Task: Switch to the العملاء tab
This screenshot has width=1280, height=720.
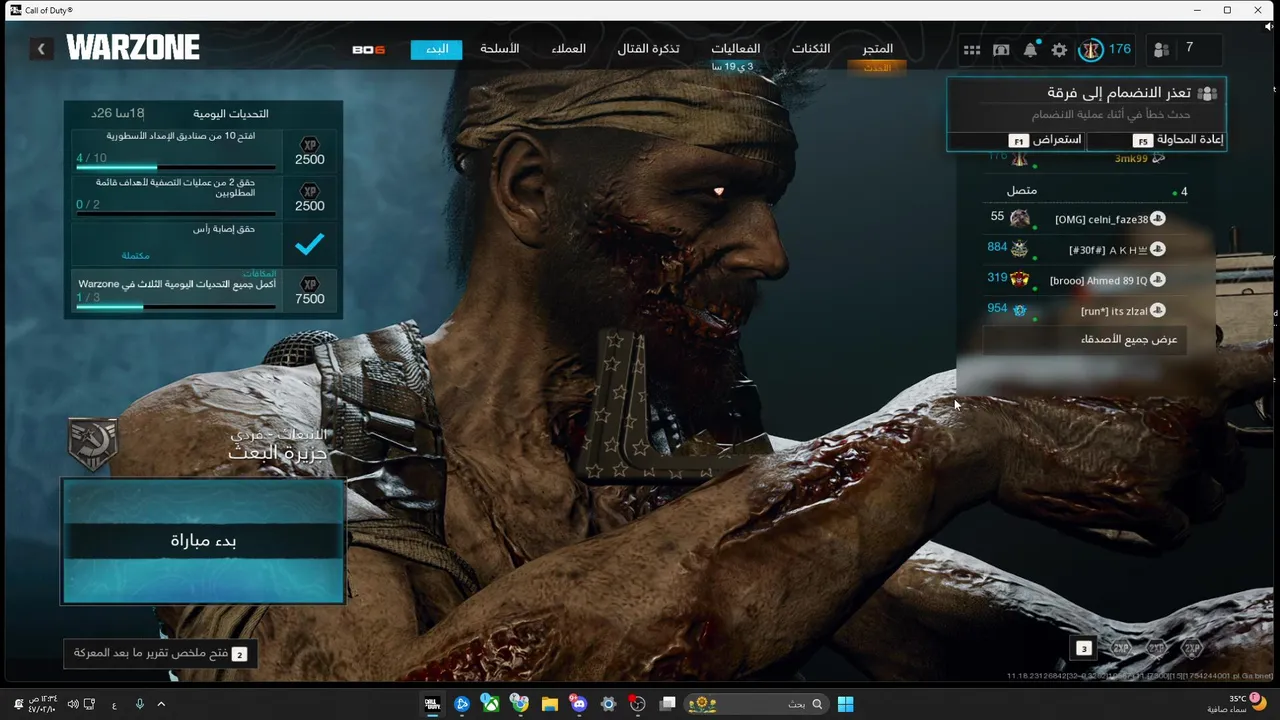Action: click(x=569, y=49)
